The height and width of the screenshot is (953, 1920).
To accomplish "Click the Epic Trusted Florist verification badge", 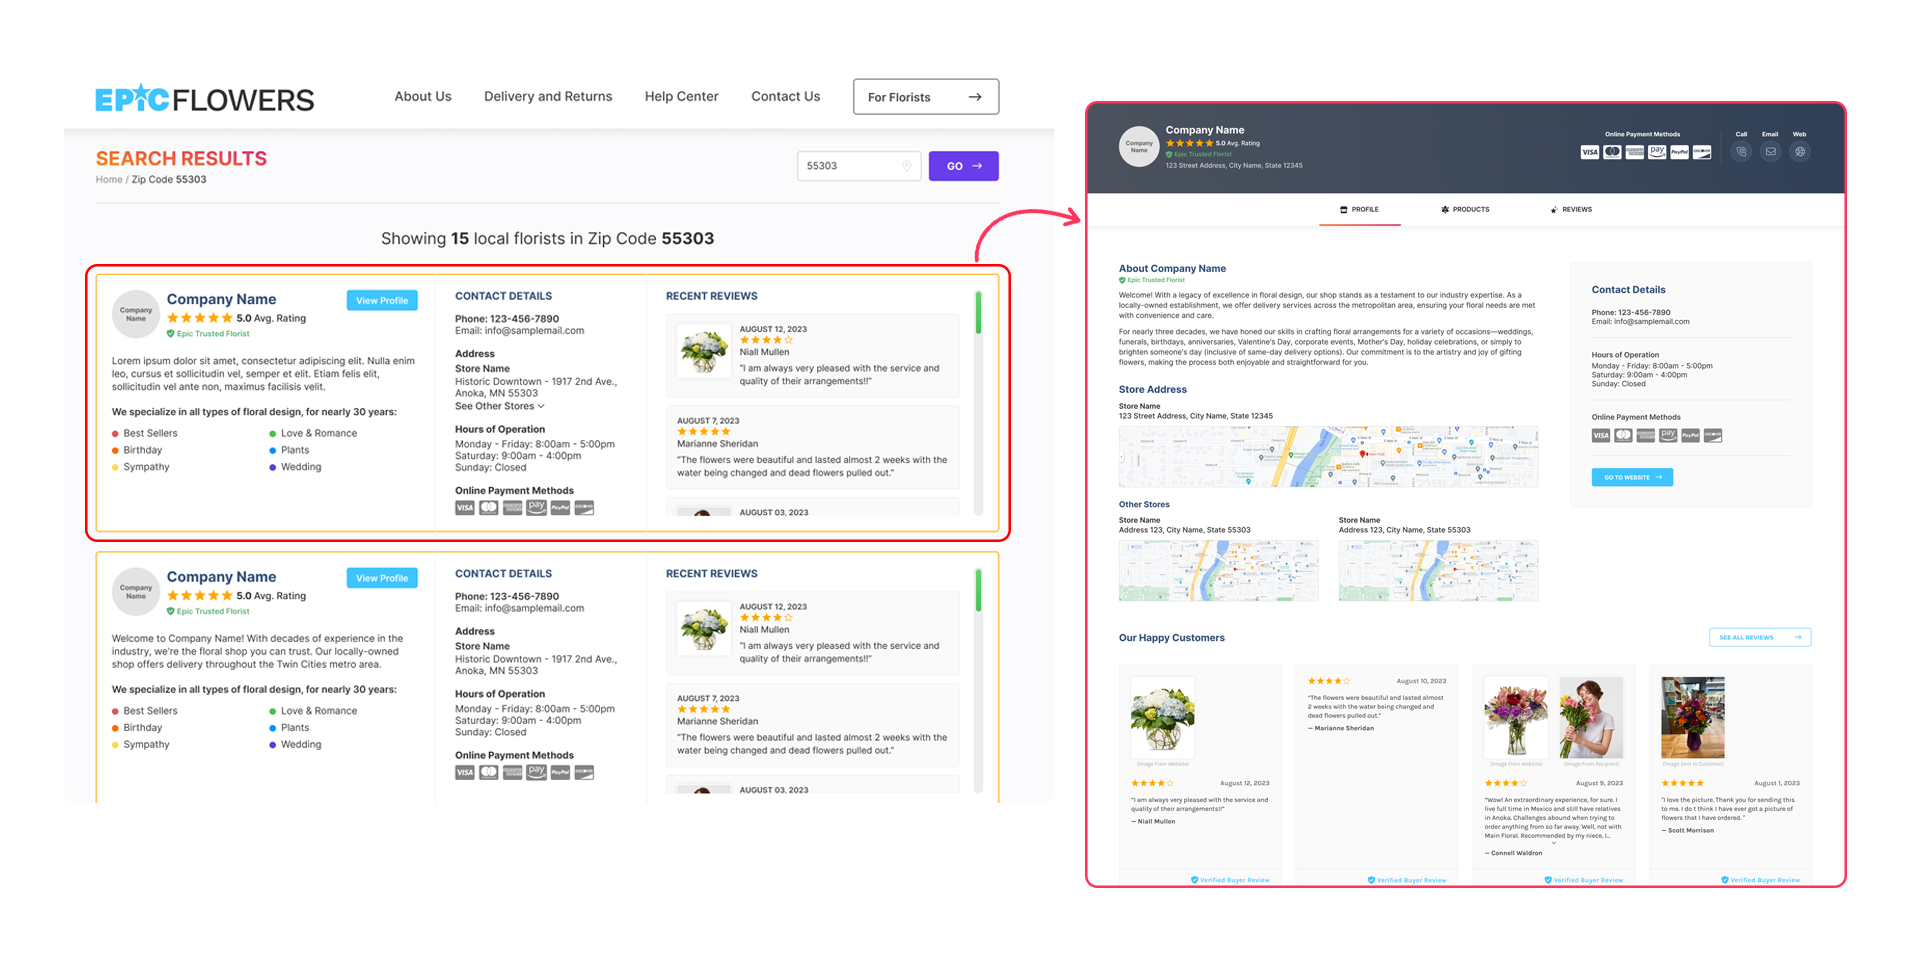I will click(208, 333).
